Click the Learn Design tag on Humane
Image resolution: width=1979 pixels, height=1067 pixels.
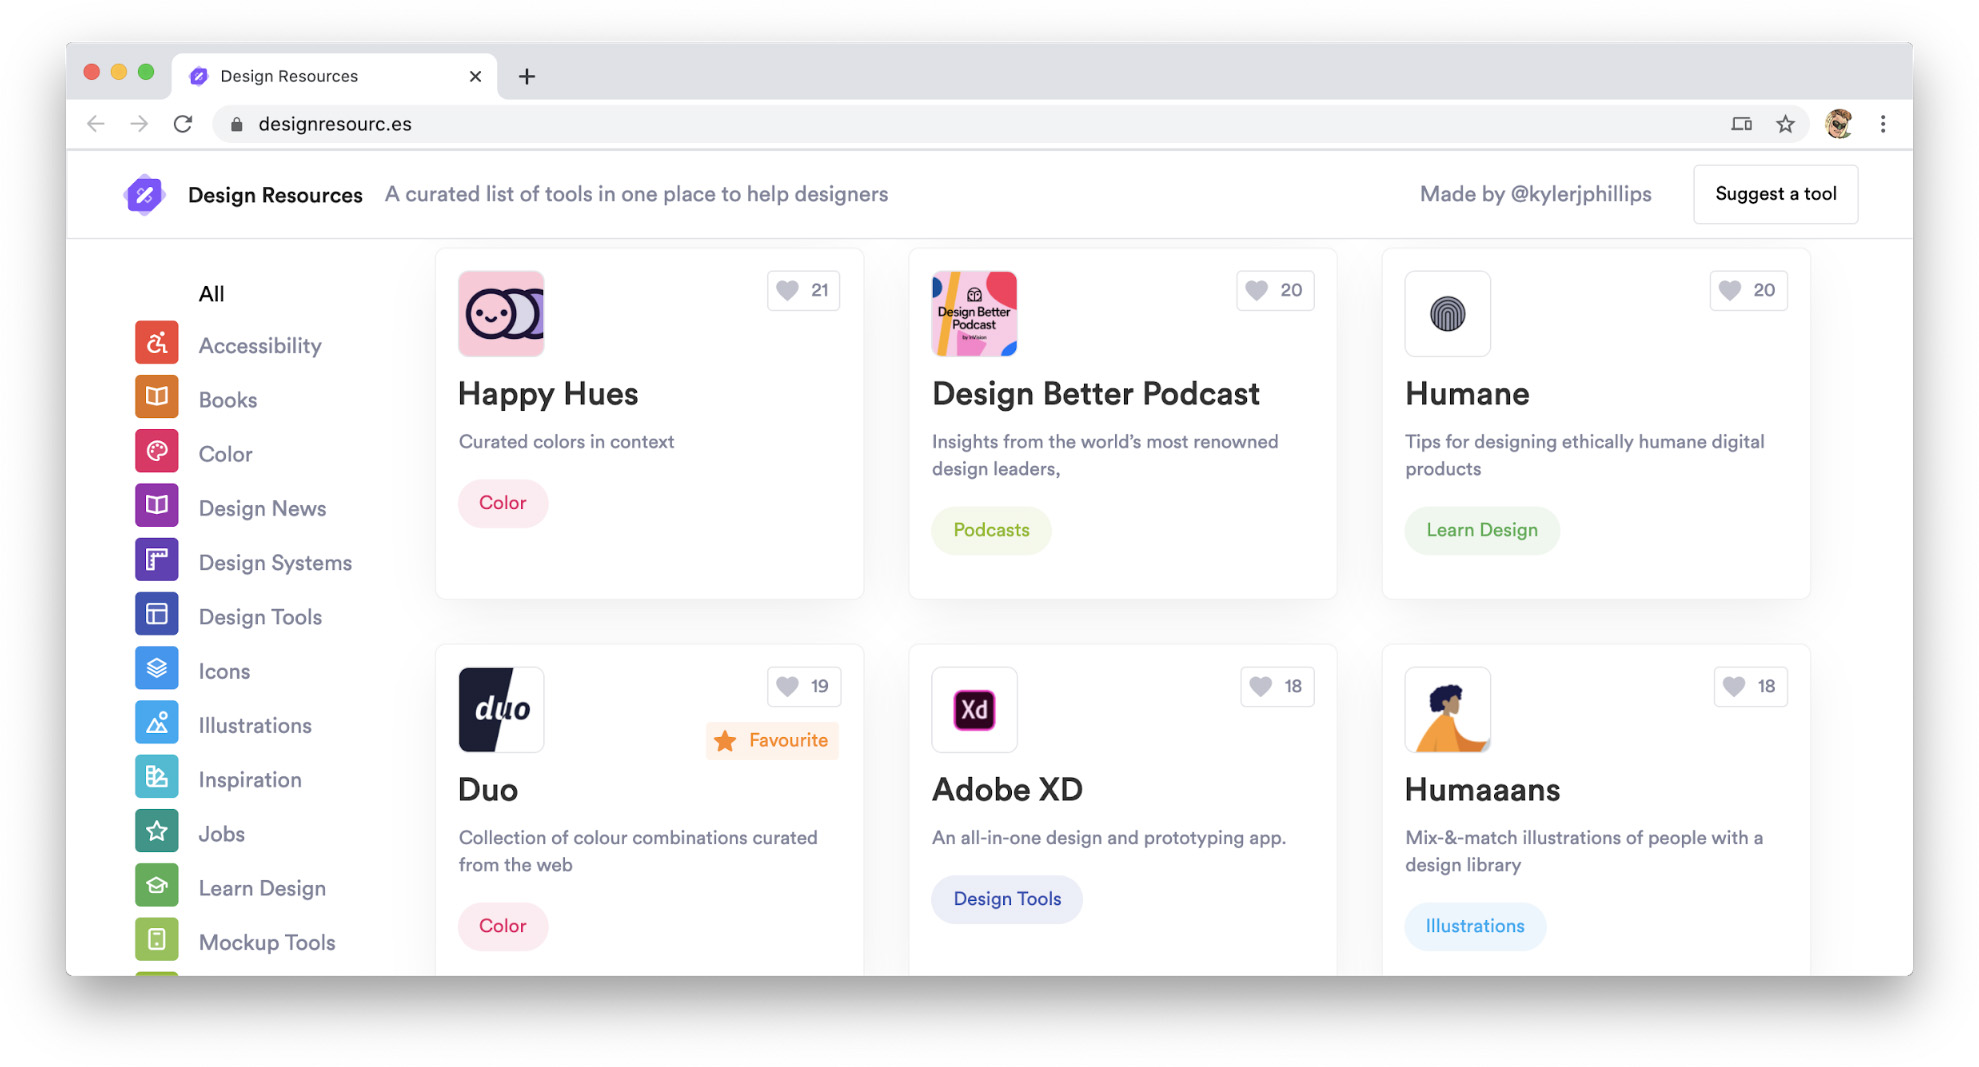1482,530
